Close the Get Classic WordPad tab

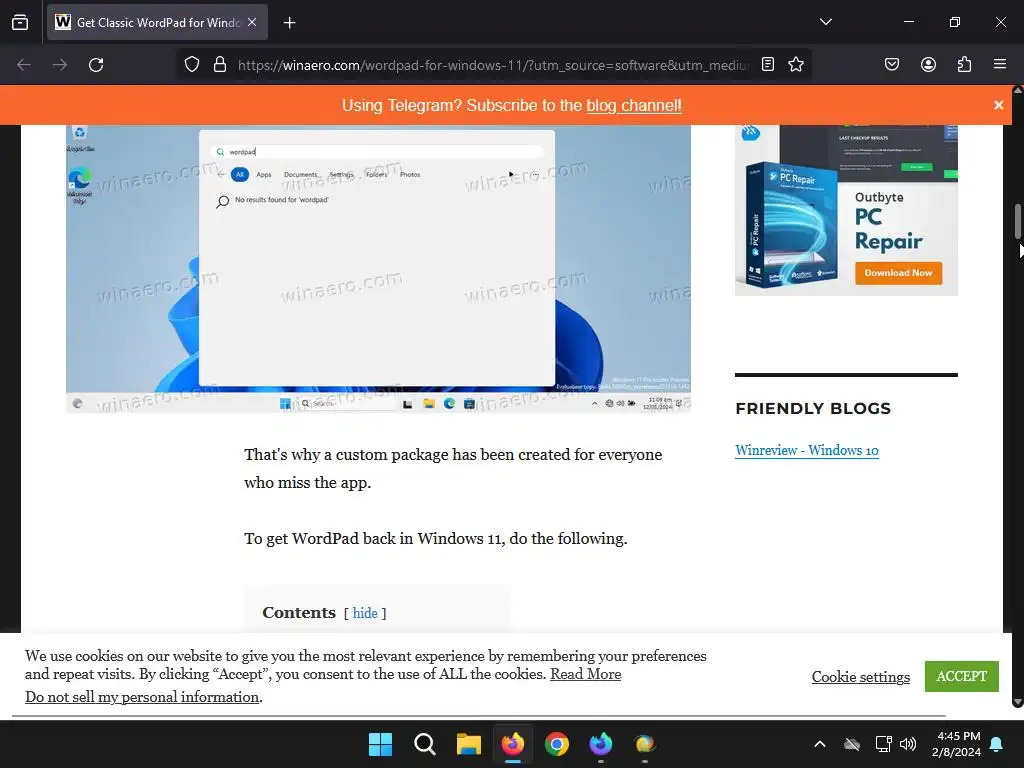[x=252, y=22]
